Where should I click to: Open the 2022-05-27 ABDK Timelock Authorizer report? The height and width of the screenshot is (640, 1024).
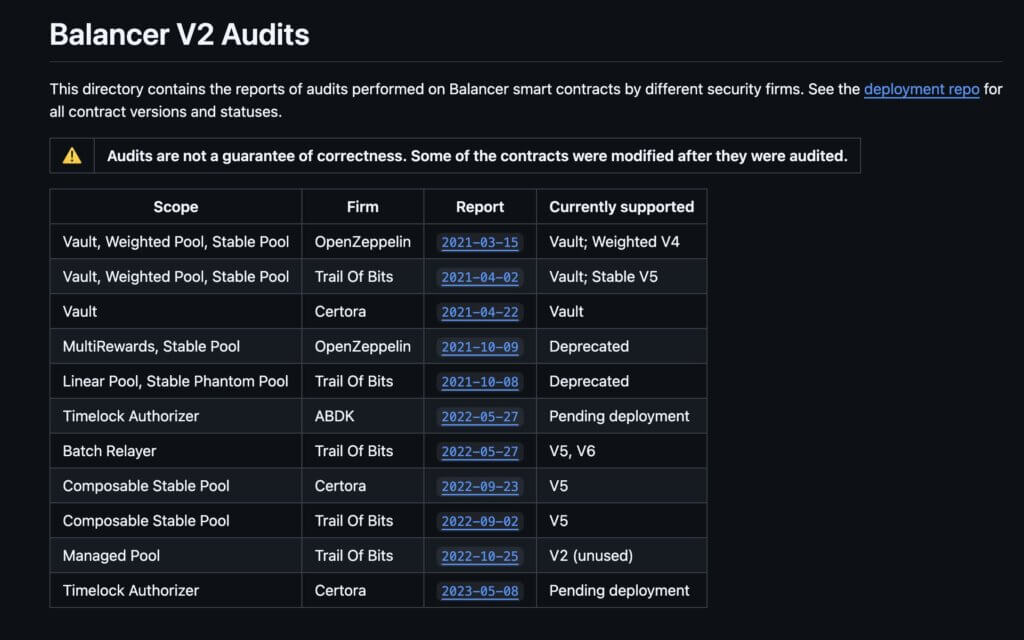[479, 416]
